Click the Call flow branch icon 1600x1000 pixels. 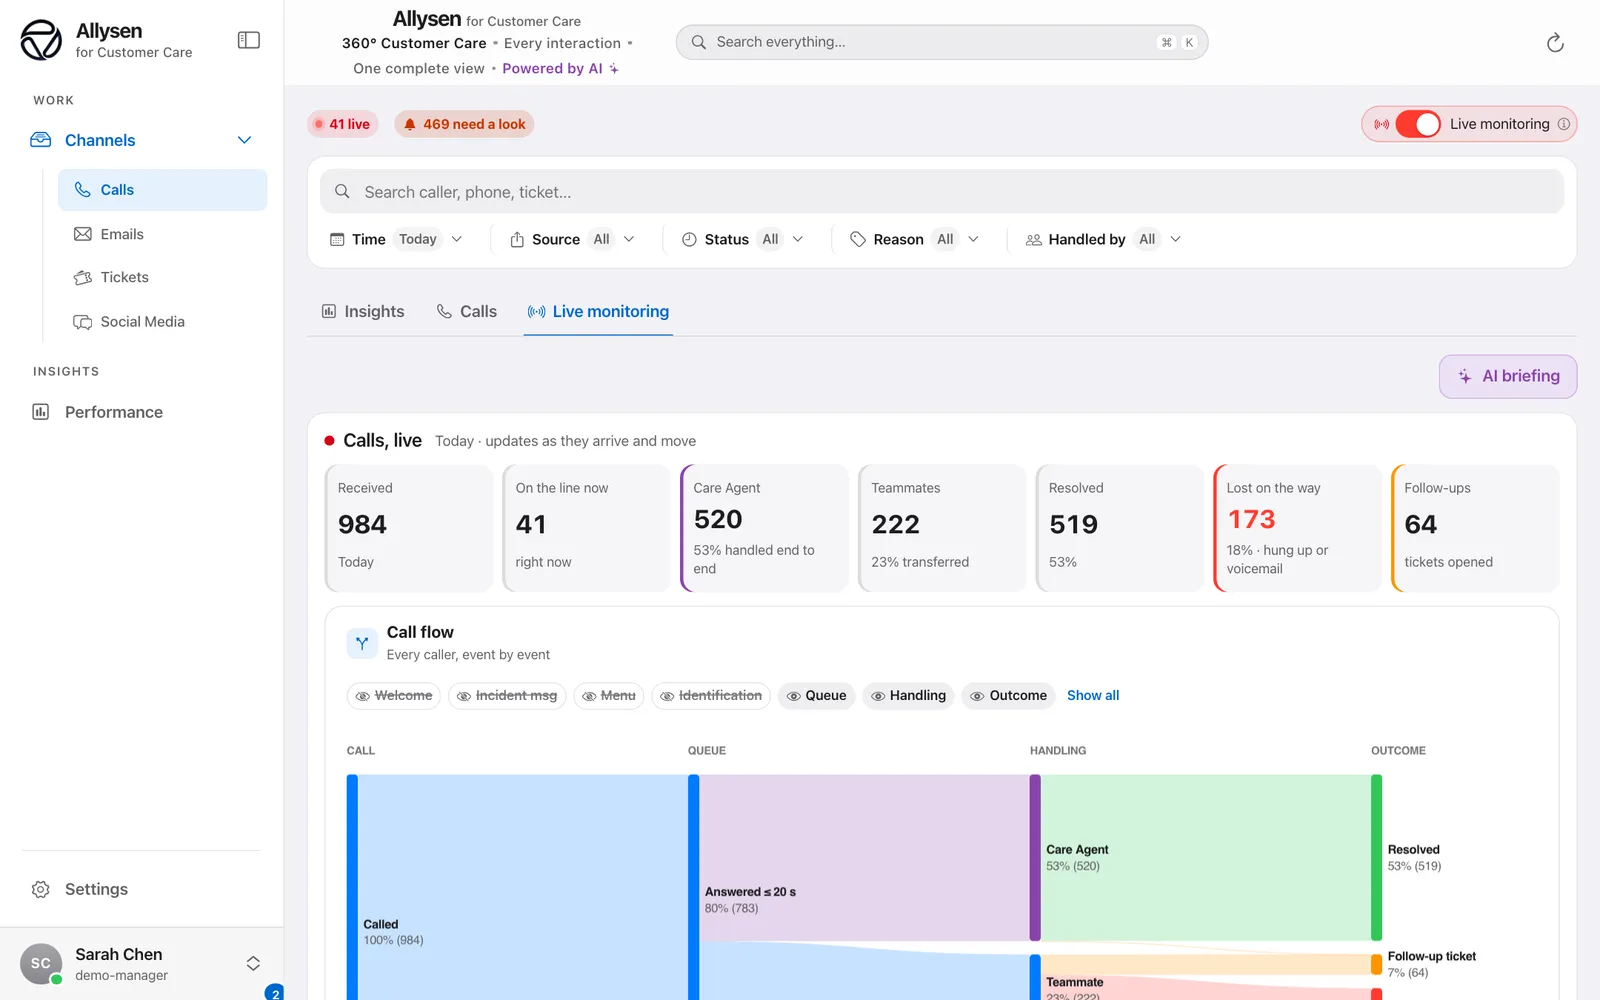click(x=362, y=643)
